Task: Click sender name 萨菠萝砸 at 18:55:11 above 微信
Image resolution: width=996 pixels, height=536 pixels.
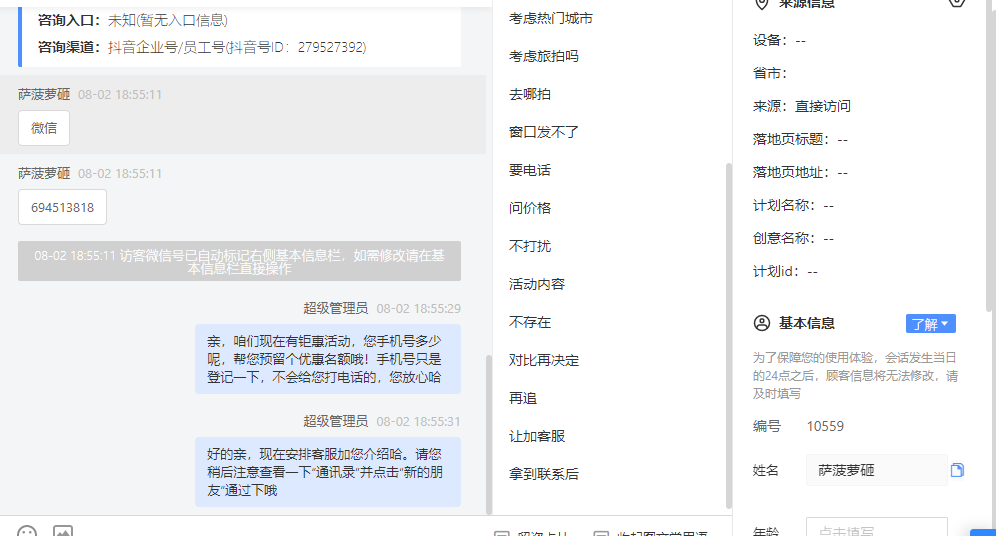Action: pos(44,95)
